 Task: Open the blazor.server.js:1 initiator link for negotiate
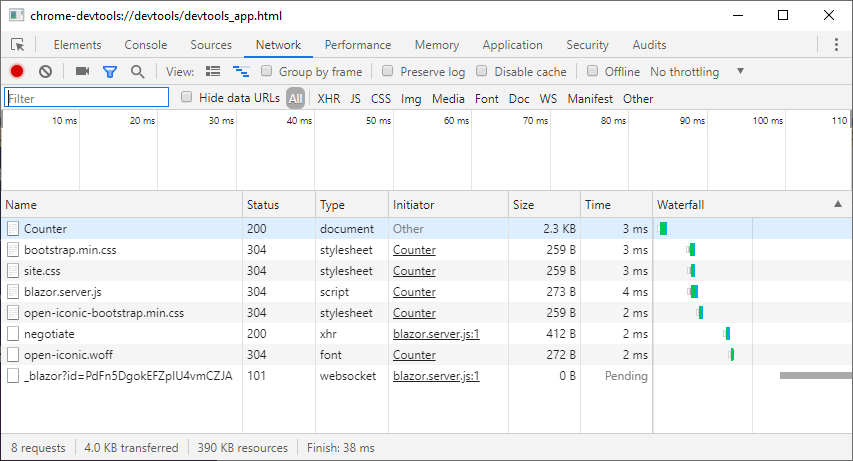[436, 334]
